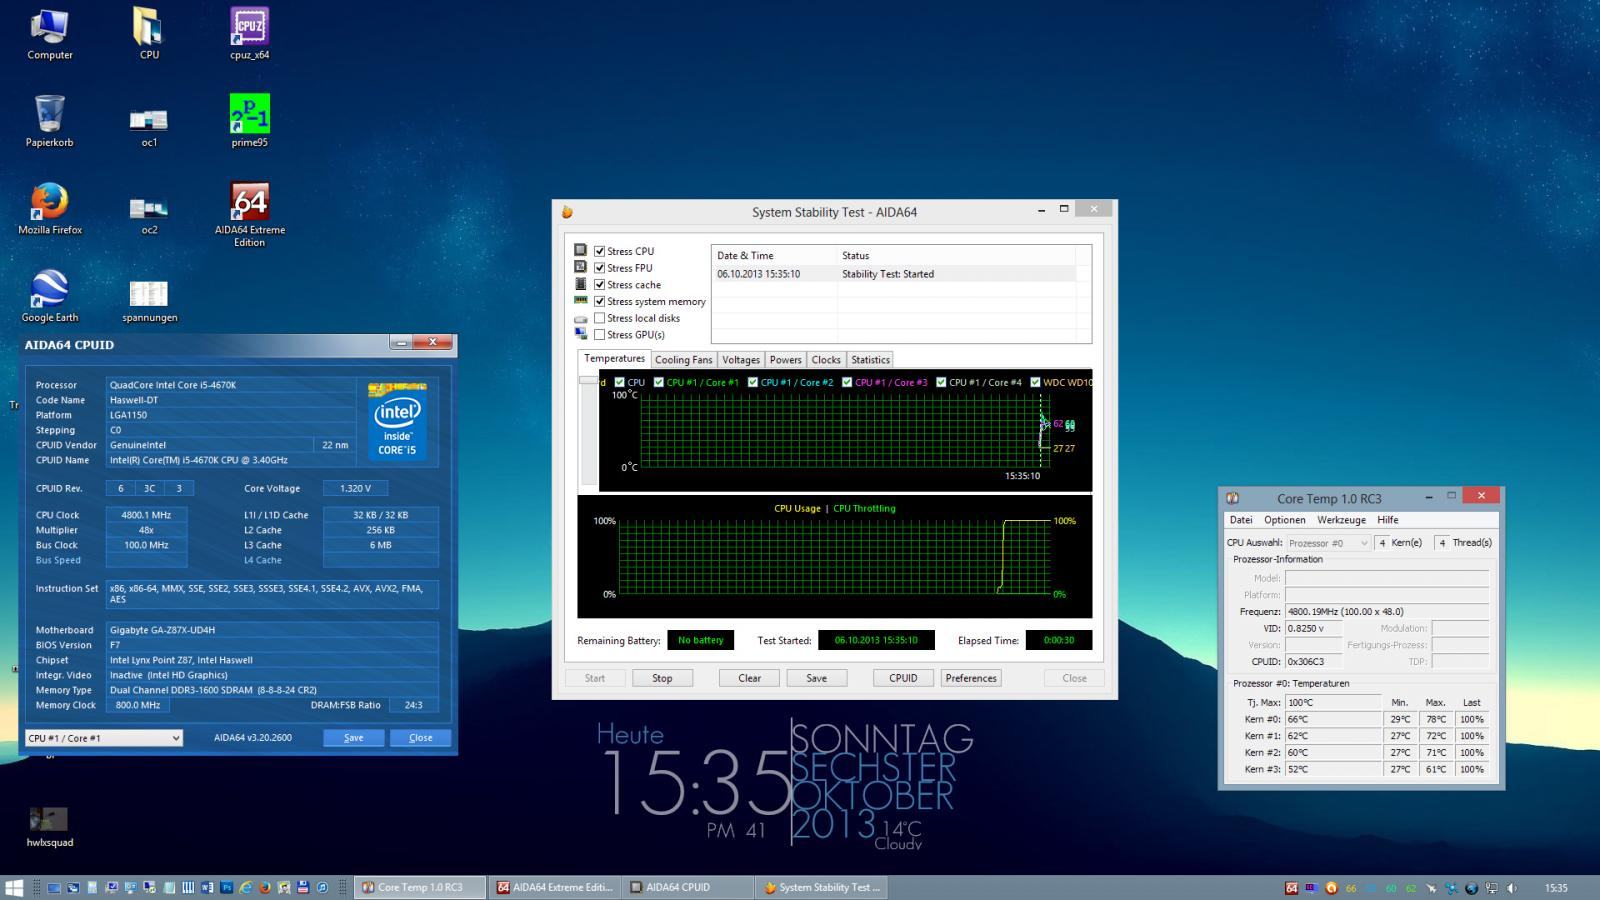The width and height of the screenshot is (1600, 900).
Task: Open the Clocks tab
Action: tap(826, 360)
